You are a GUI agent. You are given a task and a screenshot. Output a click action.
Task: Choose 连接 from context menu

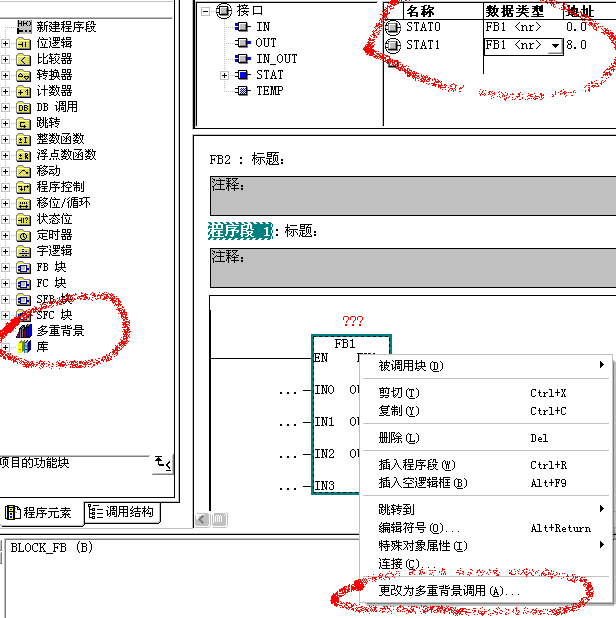click(x=487, y=564)
